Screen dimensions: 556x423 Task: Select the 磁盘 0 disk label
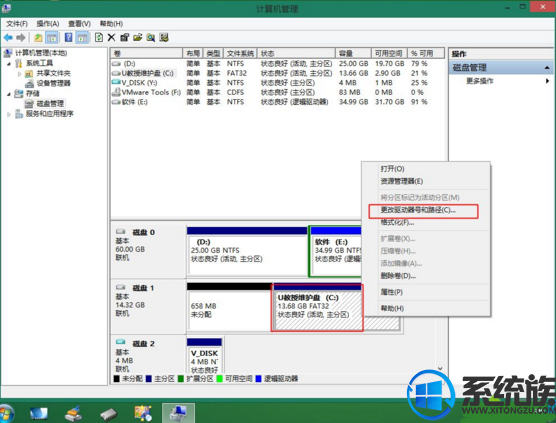(143, 233)
